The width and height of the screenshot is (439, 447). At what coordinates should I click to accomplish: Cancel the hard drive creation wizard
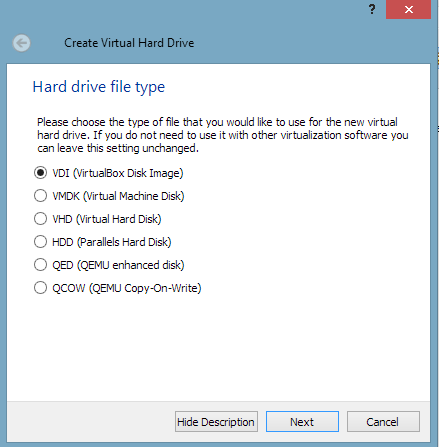click(x=383, y=422)
